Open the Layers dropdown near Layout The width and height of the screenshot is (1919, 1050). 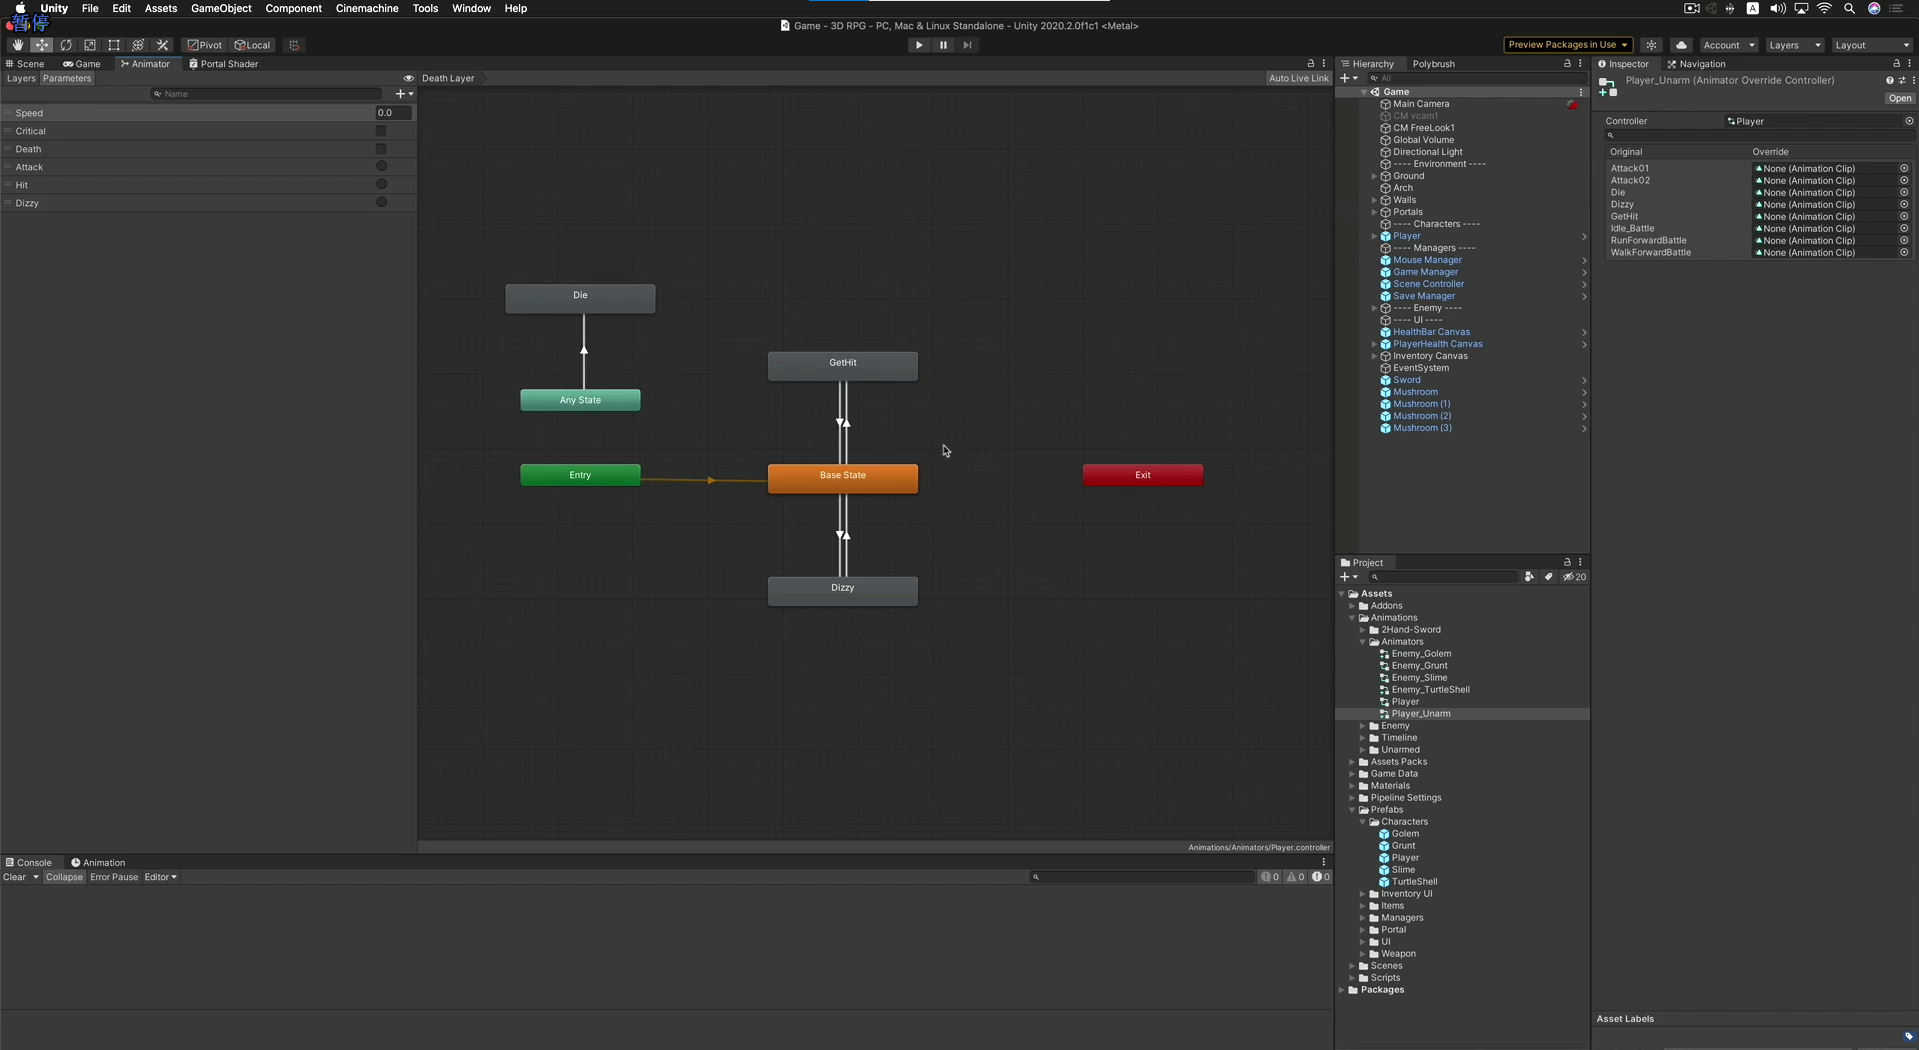[x=1793, y=45]
